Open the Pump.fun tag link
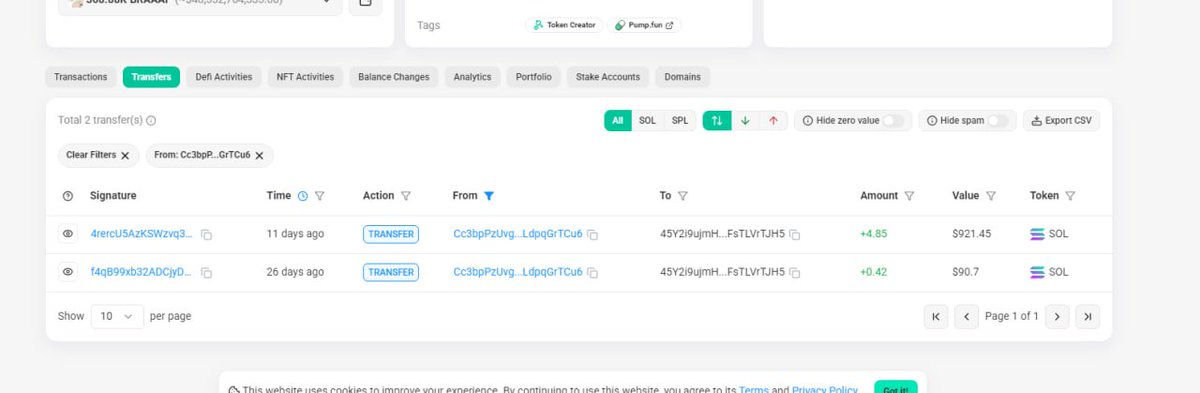 [x=645, y=25]
